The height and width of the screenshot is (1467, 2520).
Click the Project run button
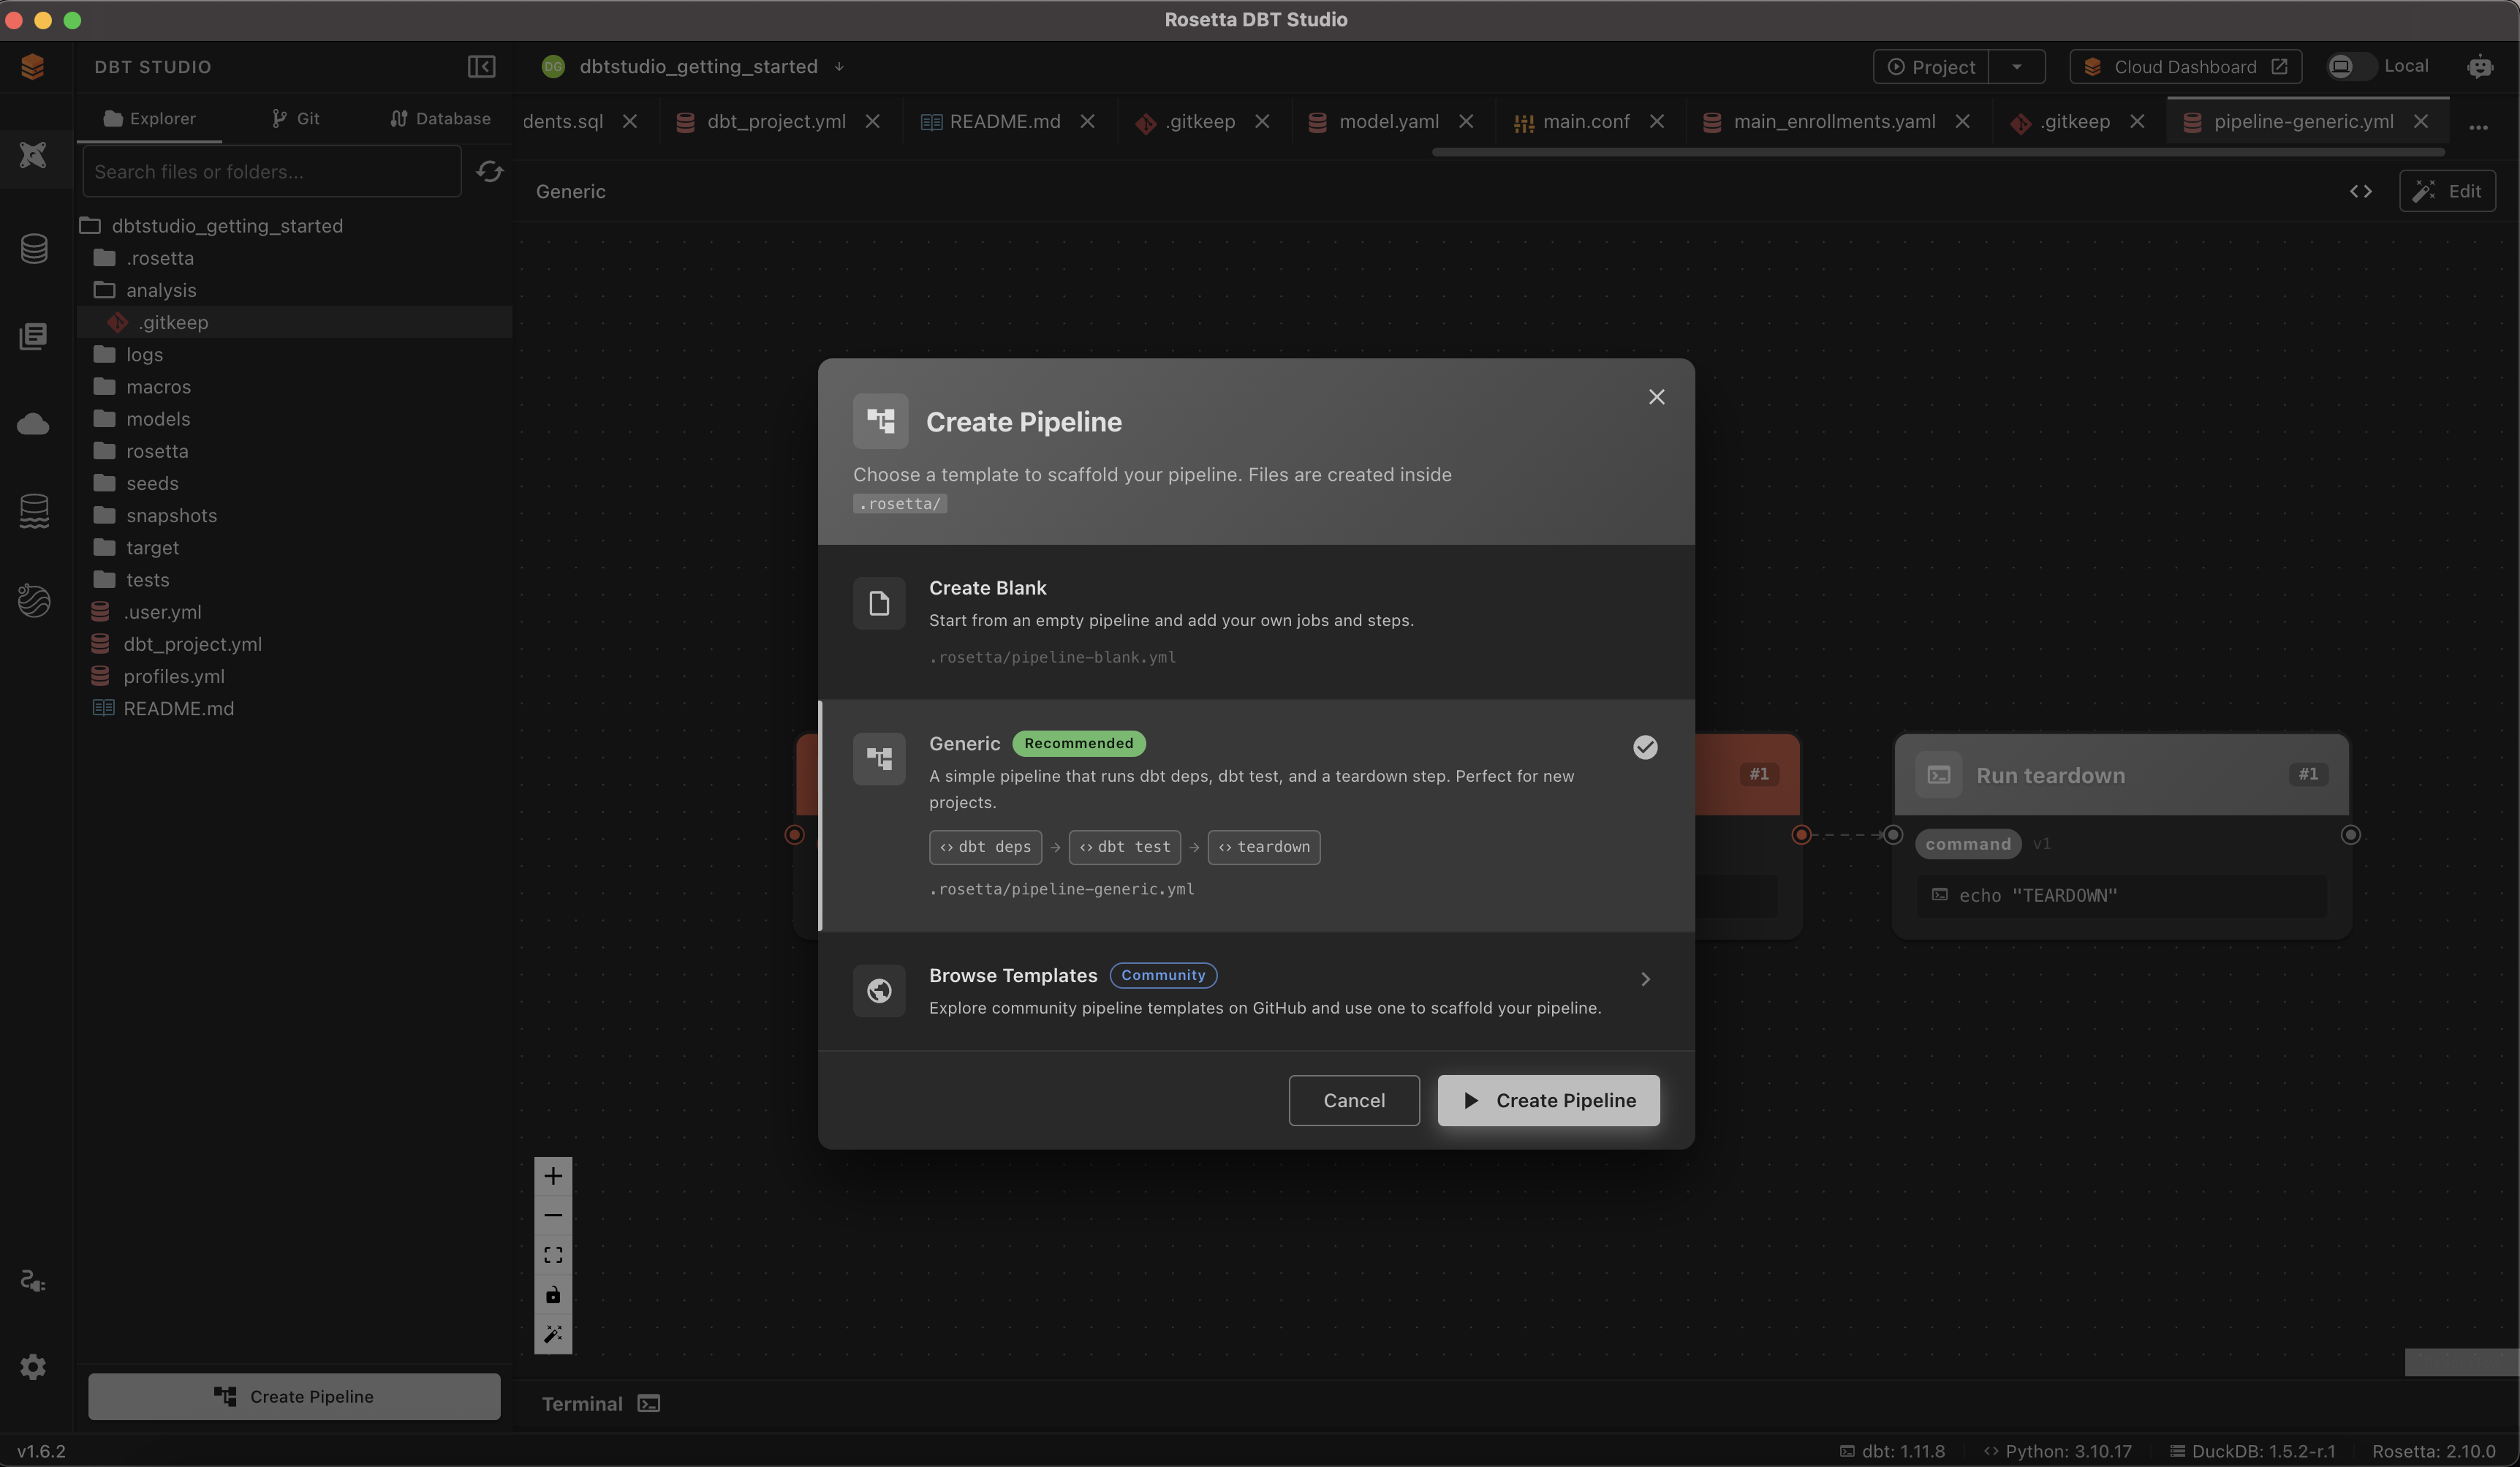tap(1931, 67)
